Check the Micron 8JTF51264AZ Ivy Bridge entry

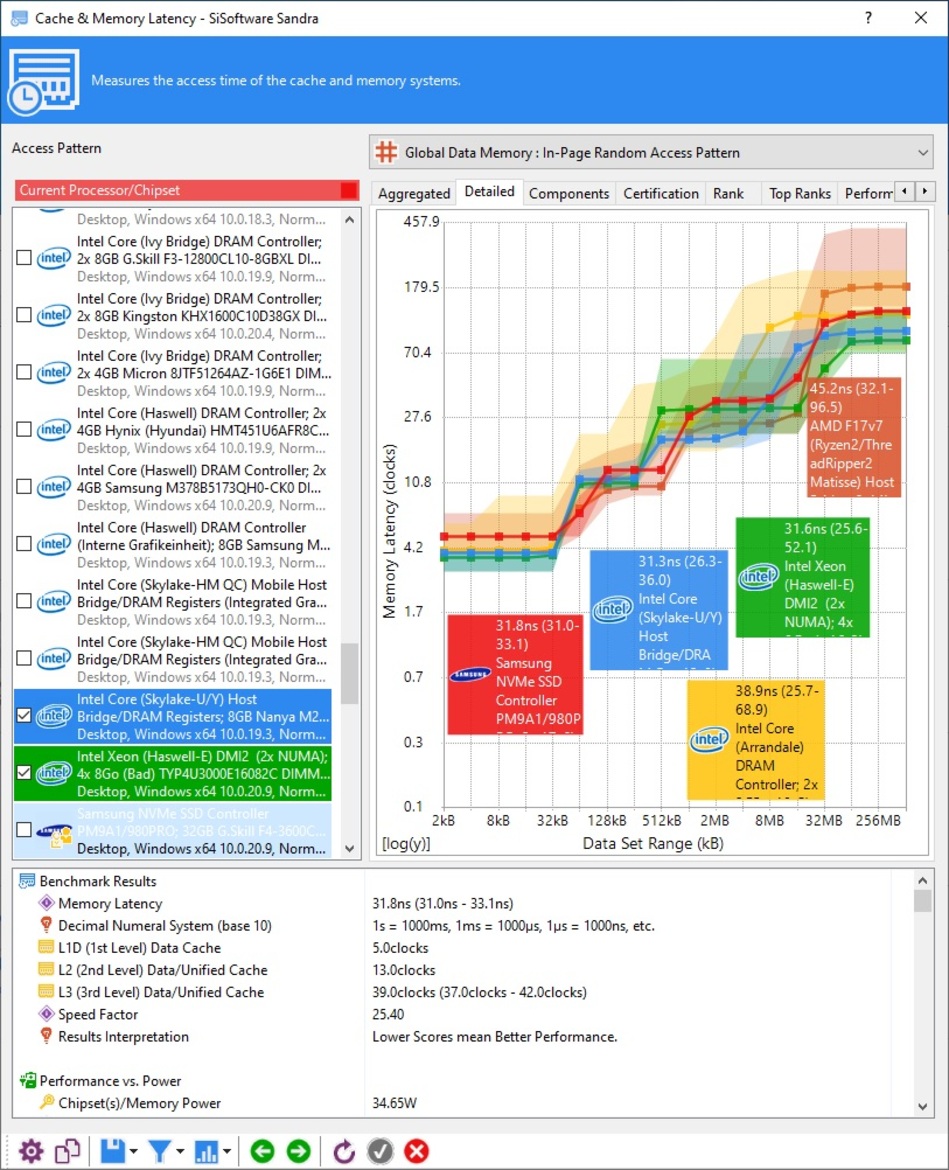click(24, 372)
